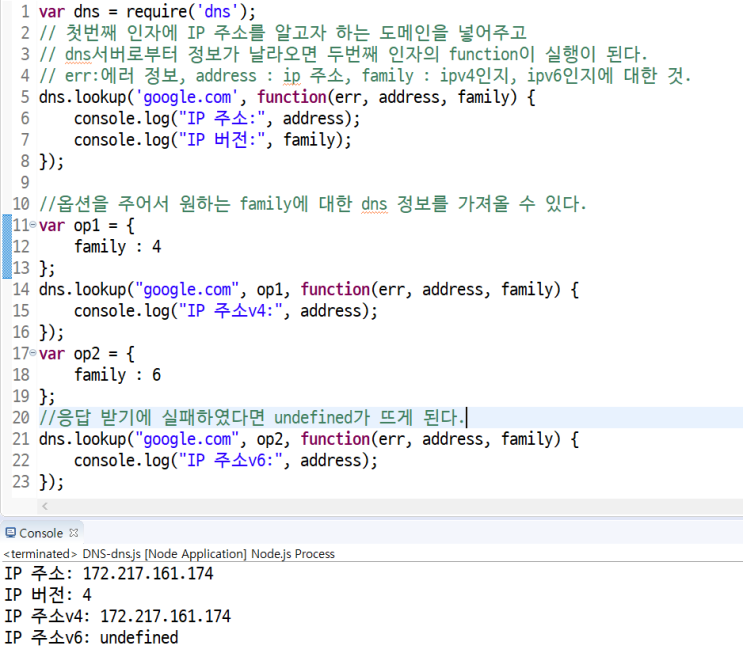Click the blue change marker beside line 12

pyautogui.click(x=7, y=246)
